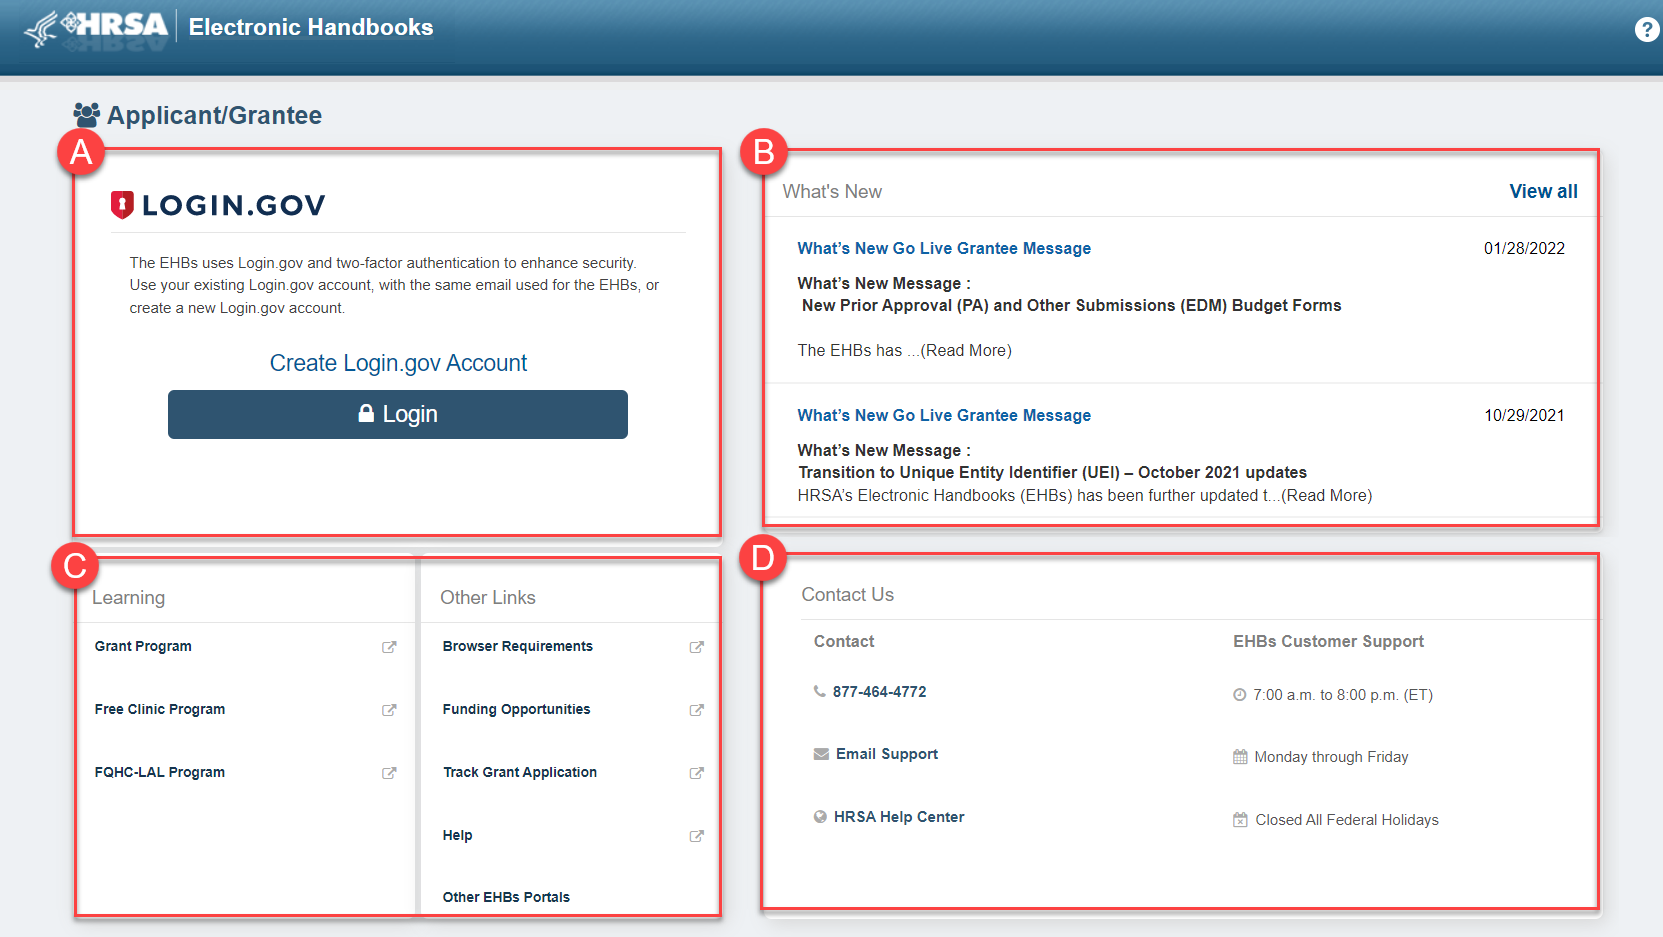Click the Login button
The image size is (1663, 937).
(x=398, y=414)
